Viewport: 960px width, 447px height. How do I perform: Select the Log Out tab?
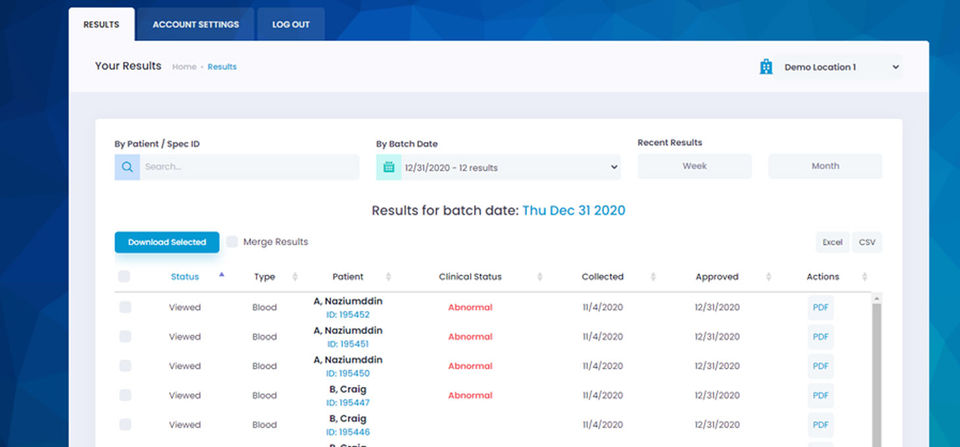click(x=291, y=24)
